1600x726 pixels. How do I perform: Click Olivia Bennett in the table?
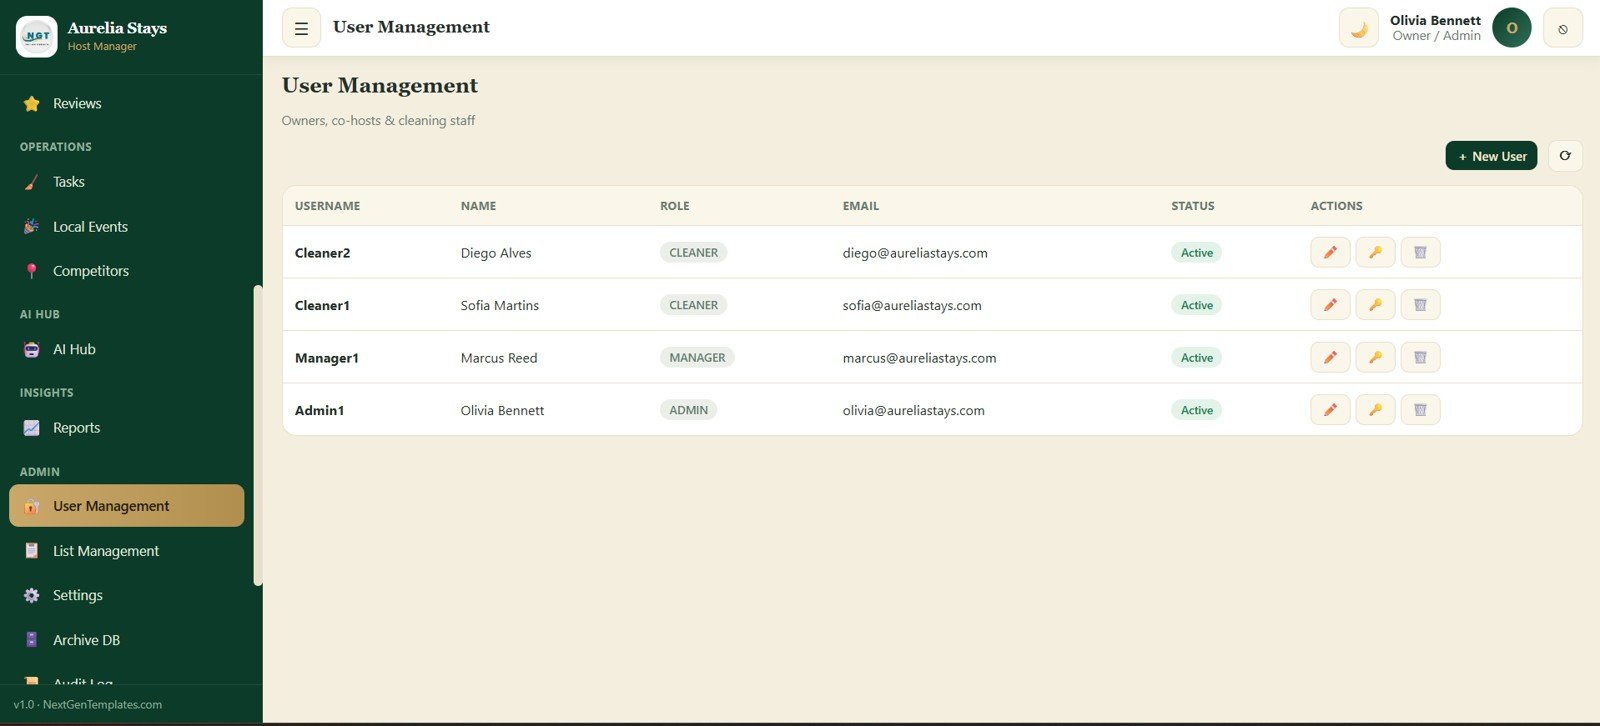[503, 411]
